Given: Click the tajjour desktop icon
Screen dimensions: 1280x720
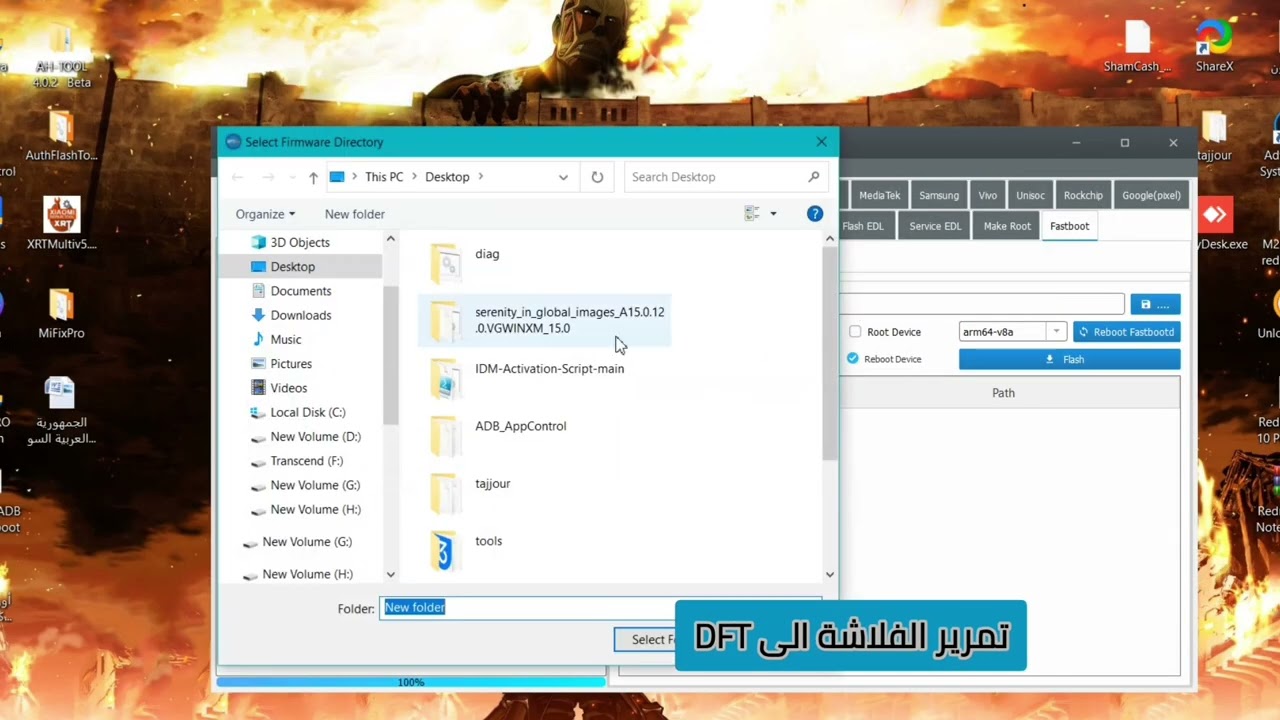Looking at the screenshot, I should pyautogui.click(x=1214, y=135).
